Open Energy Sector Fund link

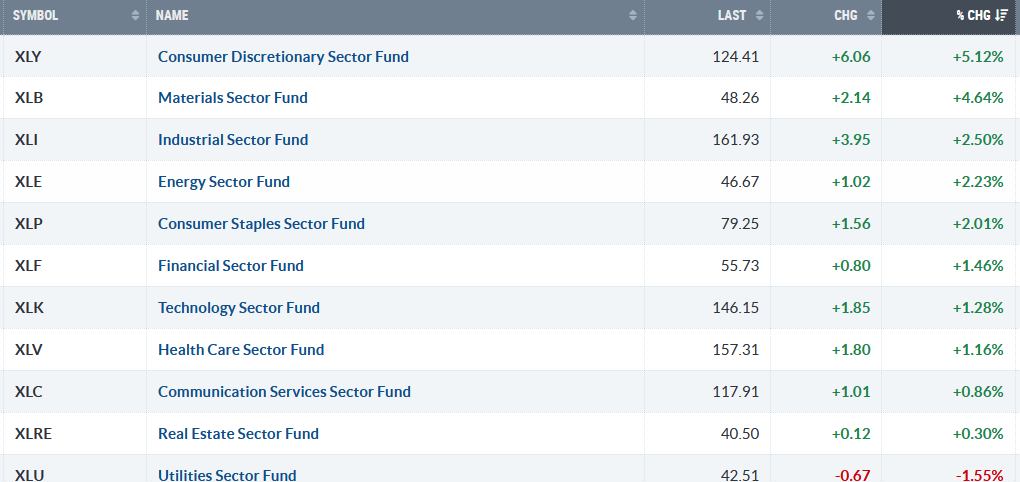(x=223, y=182)
